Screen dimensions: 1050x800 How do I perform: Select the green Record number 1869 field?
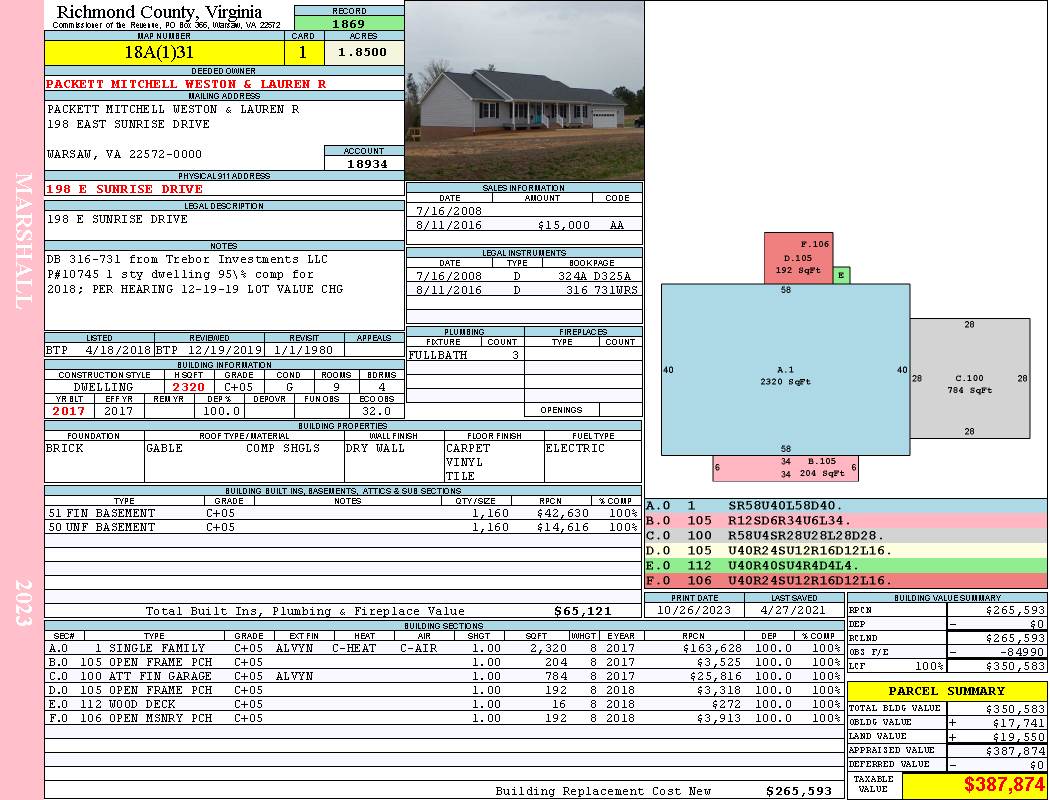click(349, 23)
